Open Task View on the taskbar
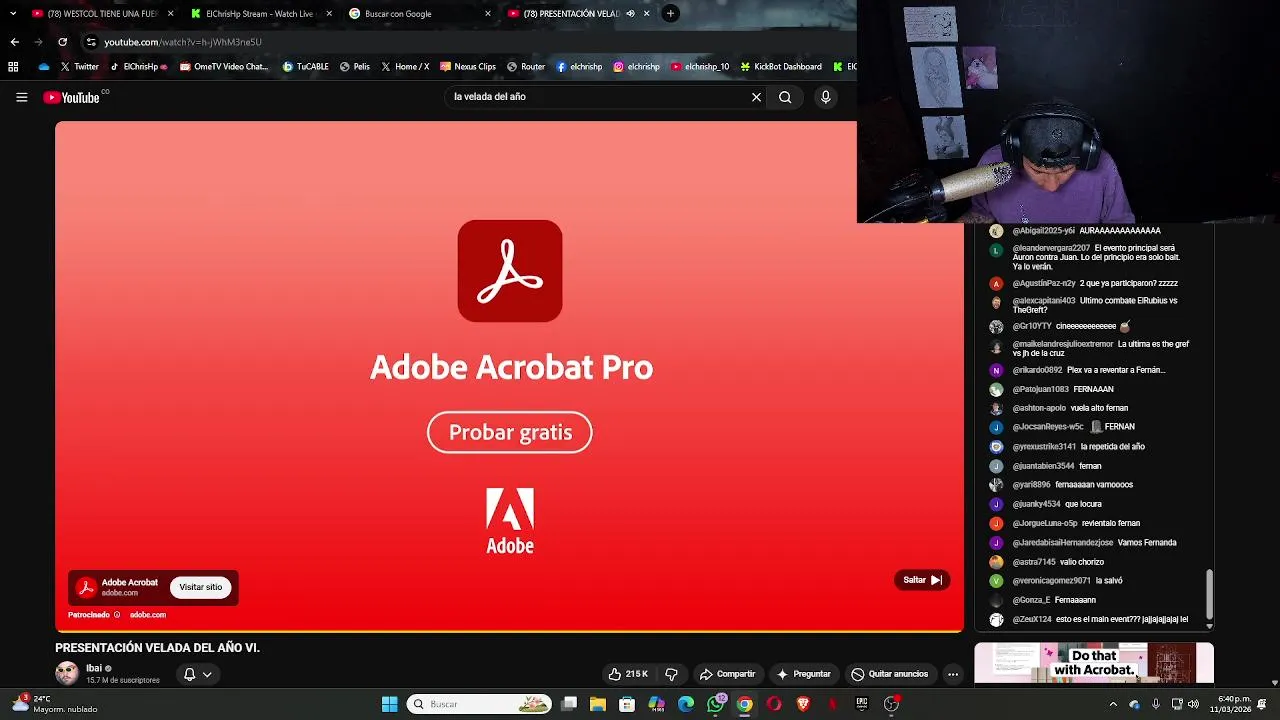Screen dimensions: 1280x720 point(569,704)
